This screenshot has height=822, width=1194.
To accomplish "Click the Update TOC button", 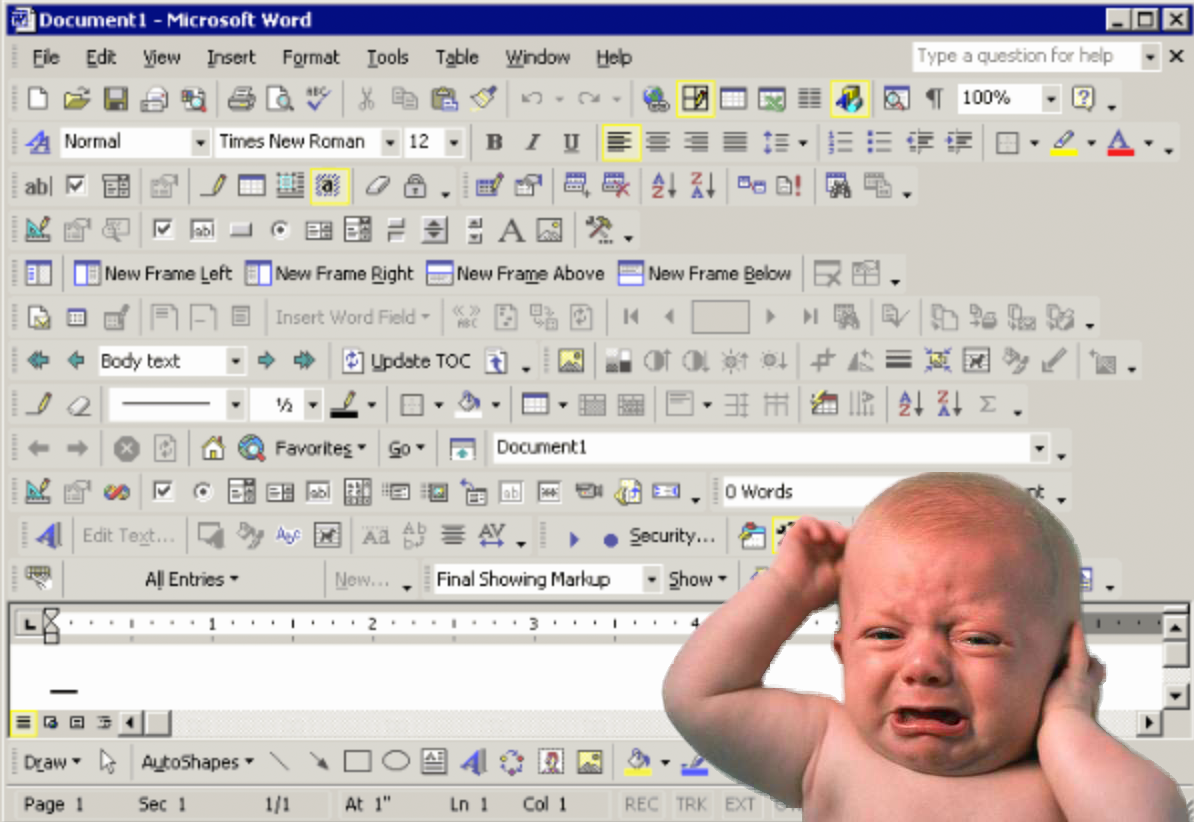I will [x=408, y=361].
